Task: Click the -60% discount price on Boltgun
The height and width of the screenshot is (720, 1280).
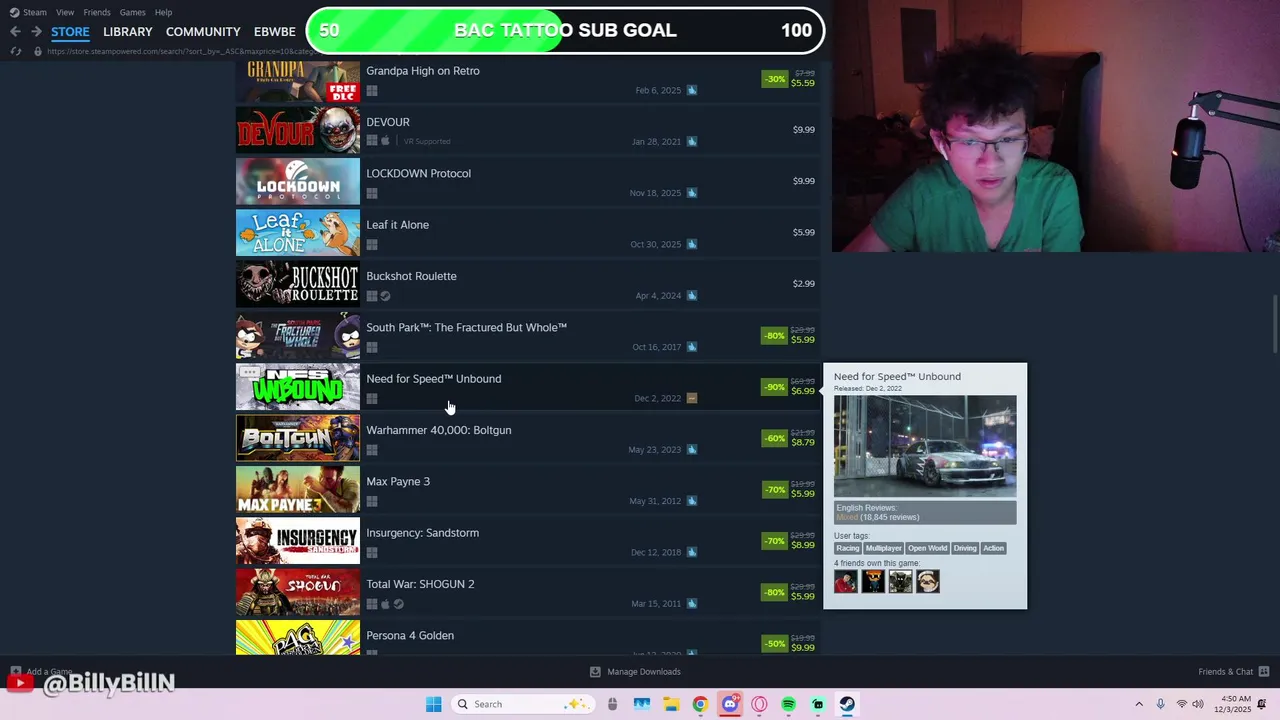Action: coord(789,437)
